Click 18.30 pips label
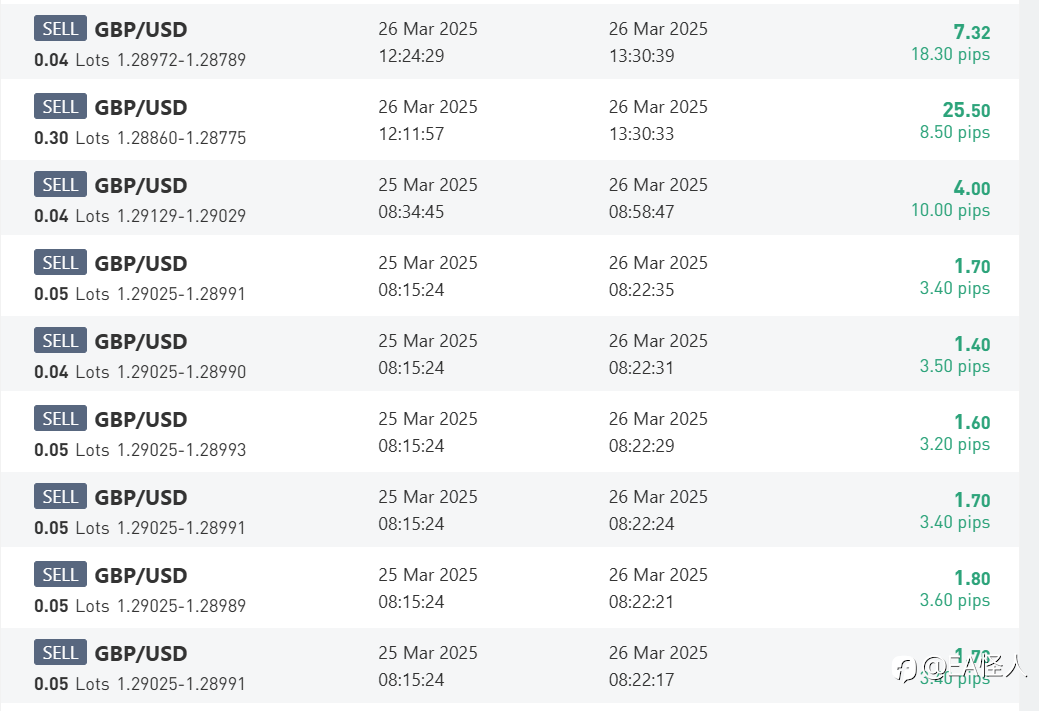The image size is (1039, 711). (x=950, y=54)
